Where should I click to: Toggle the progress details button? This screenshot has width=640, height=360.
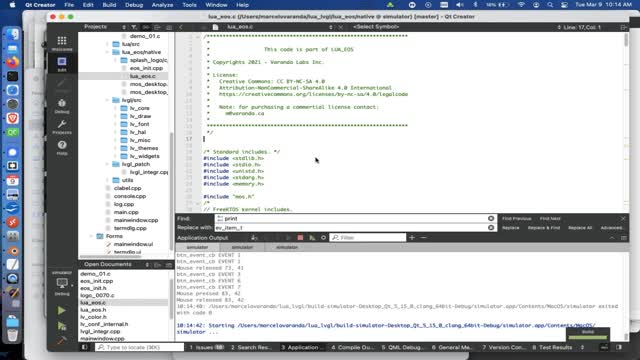(604, 347)
